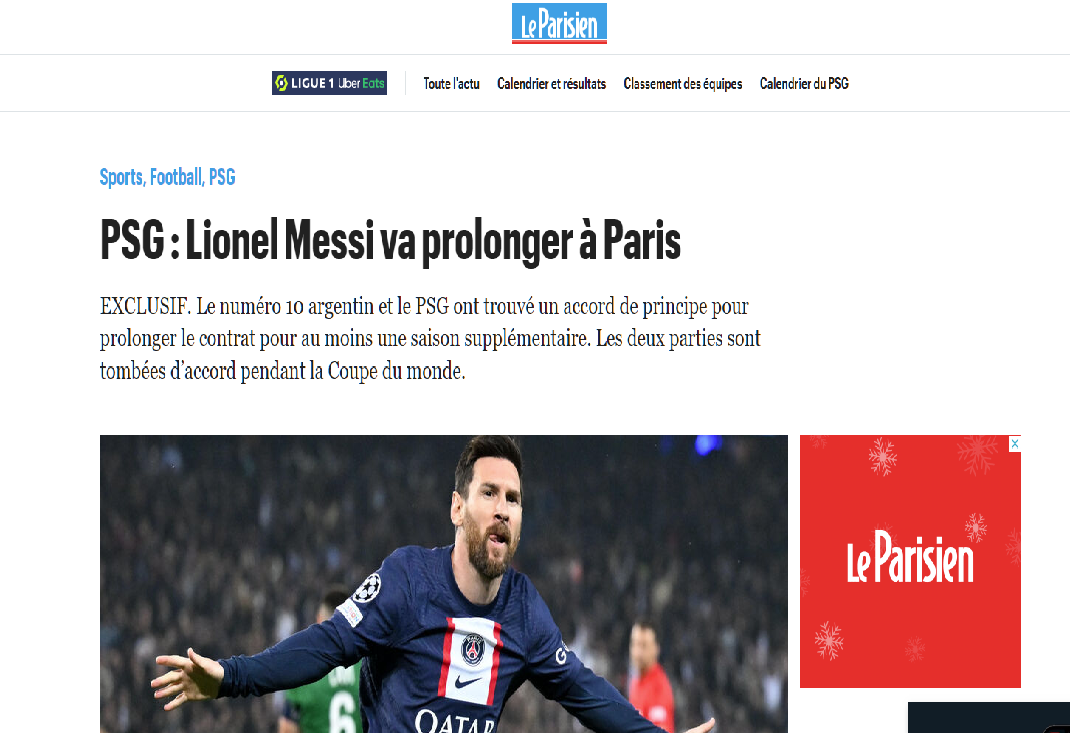Click the red Le Parisien ad banner
This screenshot has height=733, width=1070.
910,561
